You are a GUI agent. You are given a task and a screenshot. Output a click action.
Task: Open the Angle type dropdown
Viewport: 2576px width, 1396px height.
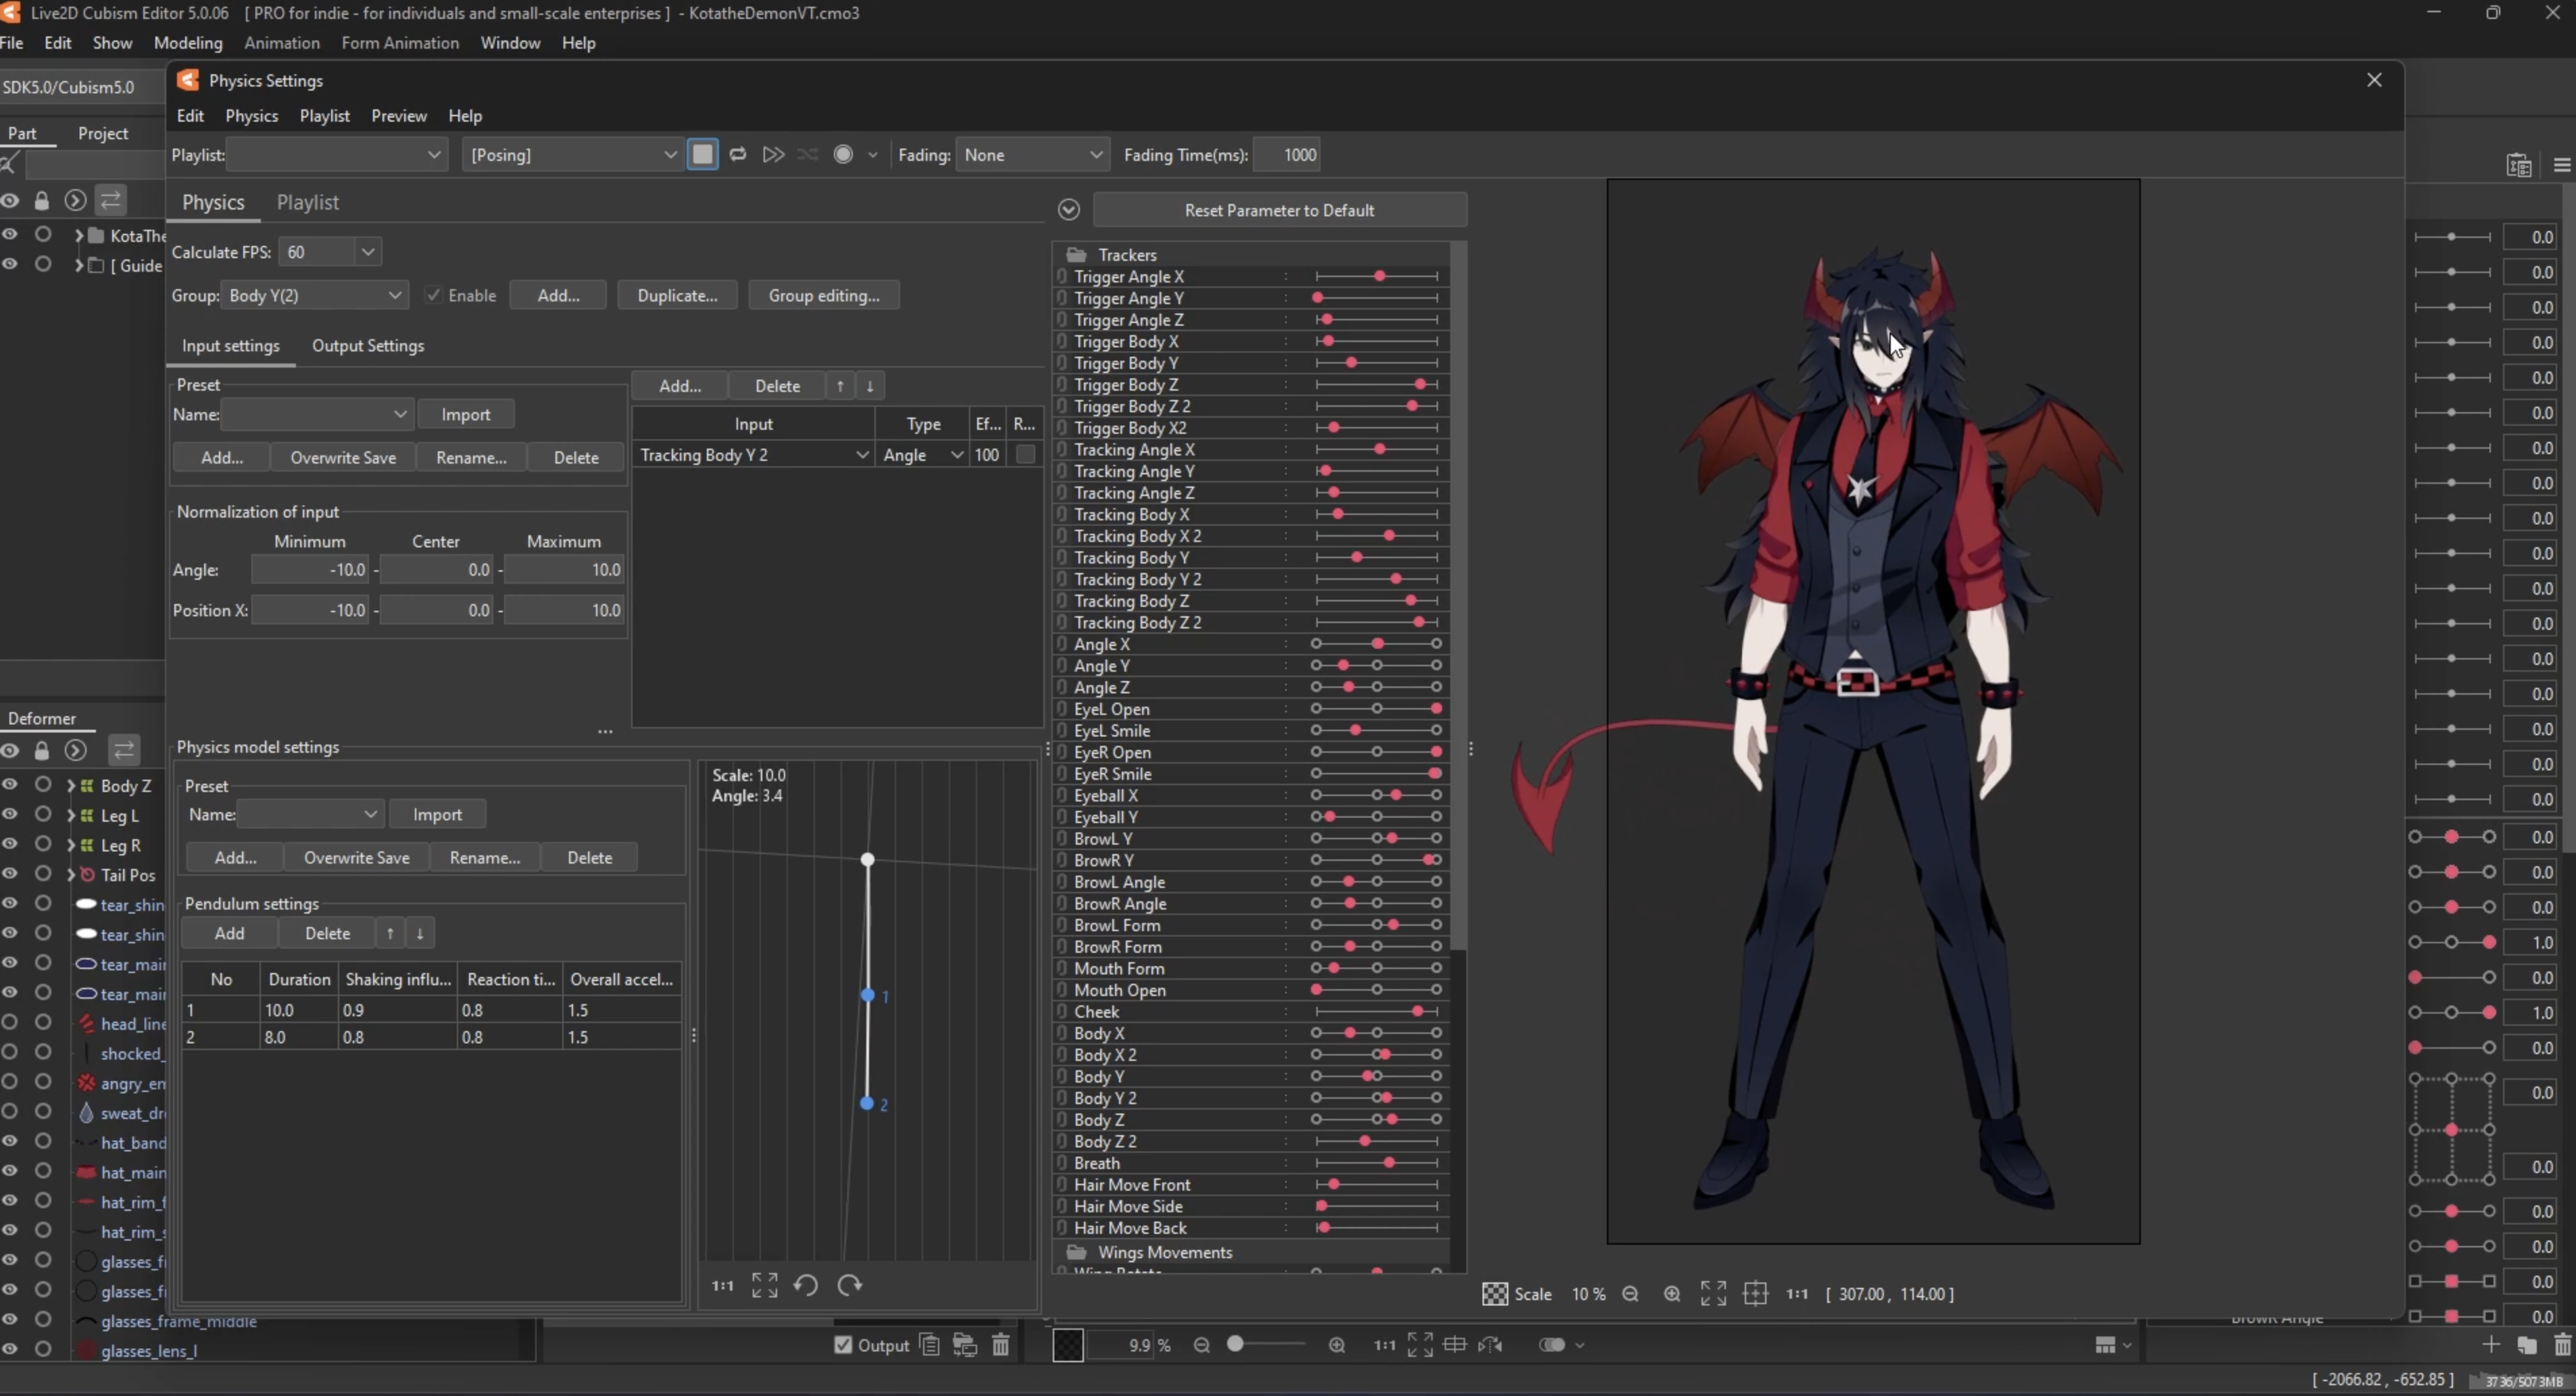click(923, 455)
